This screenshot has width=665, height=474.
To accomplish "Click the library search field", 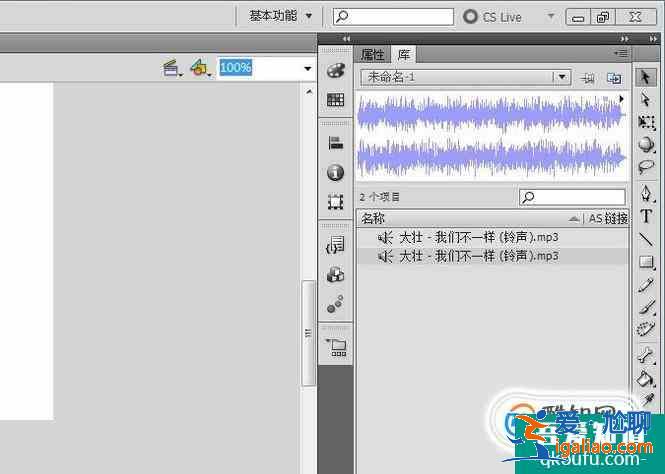I will tap(573, 197).
